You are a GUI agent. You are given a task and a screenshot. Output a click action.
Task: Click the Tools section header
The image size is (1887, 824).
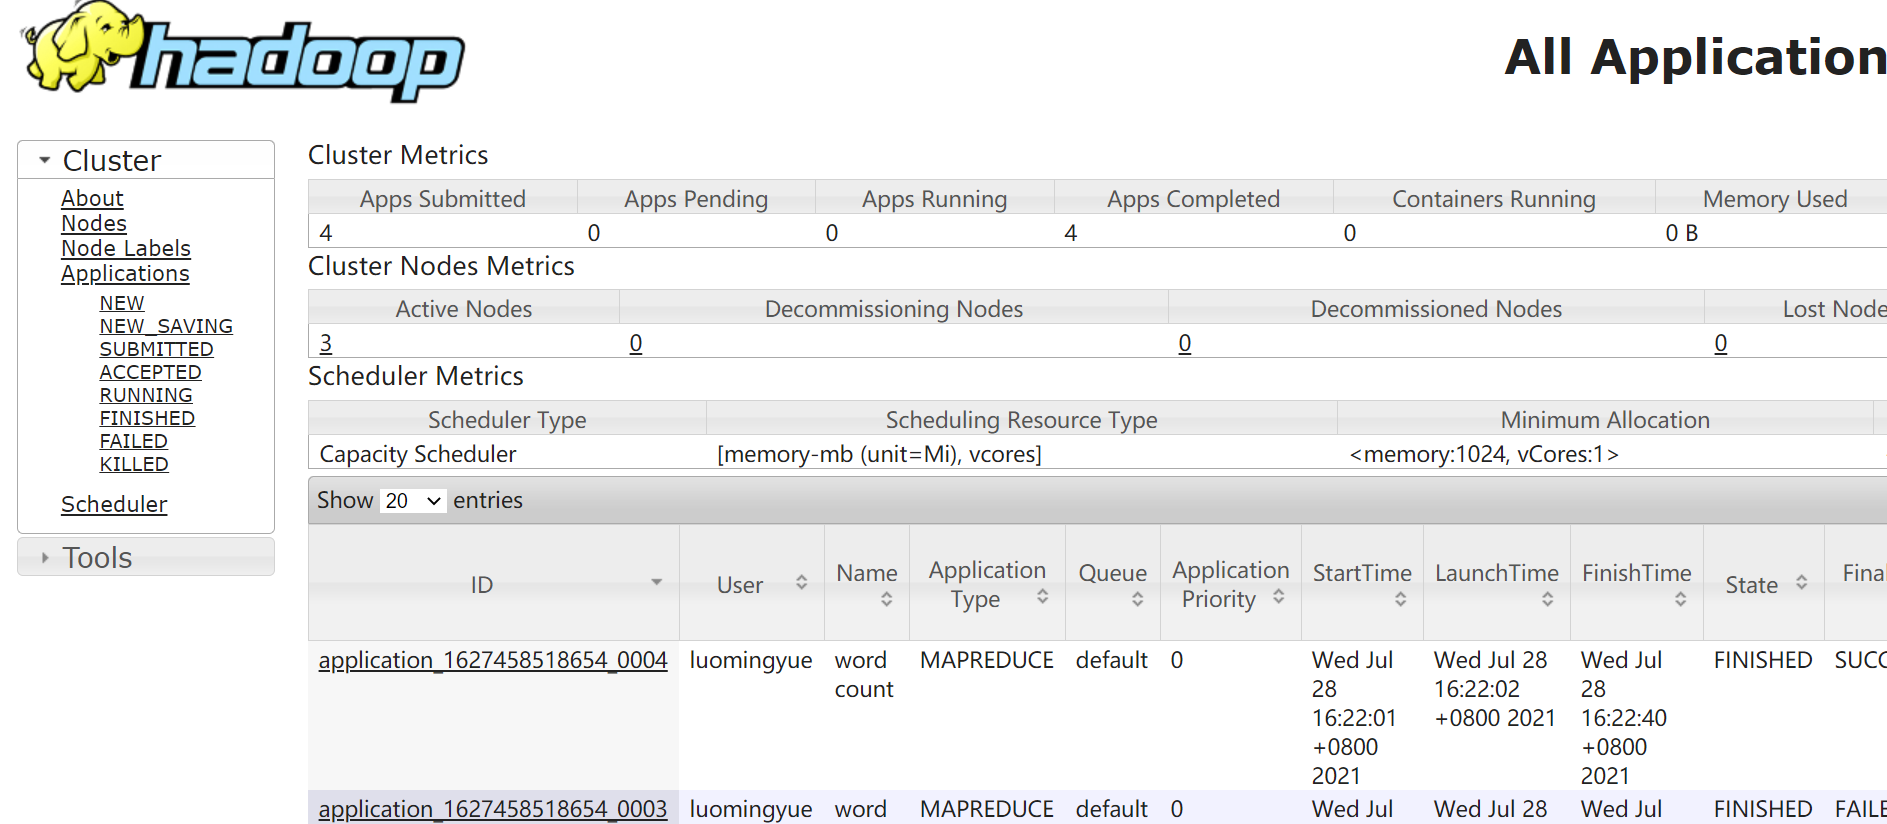(x=146, y=557)
